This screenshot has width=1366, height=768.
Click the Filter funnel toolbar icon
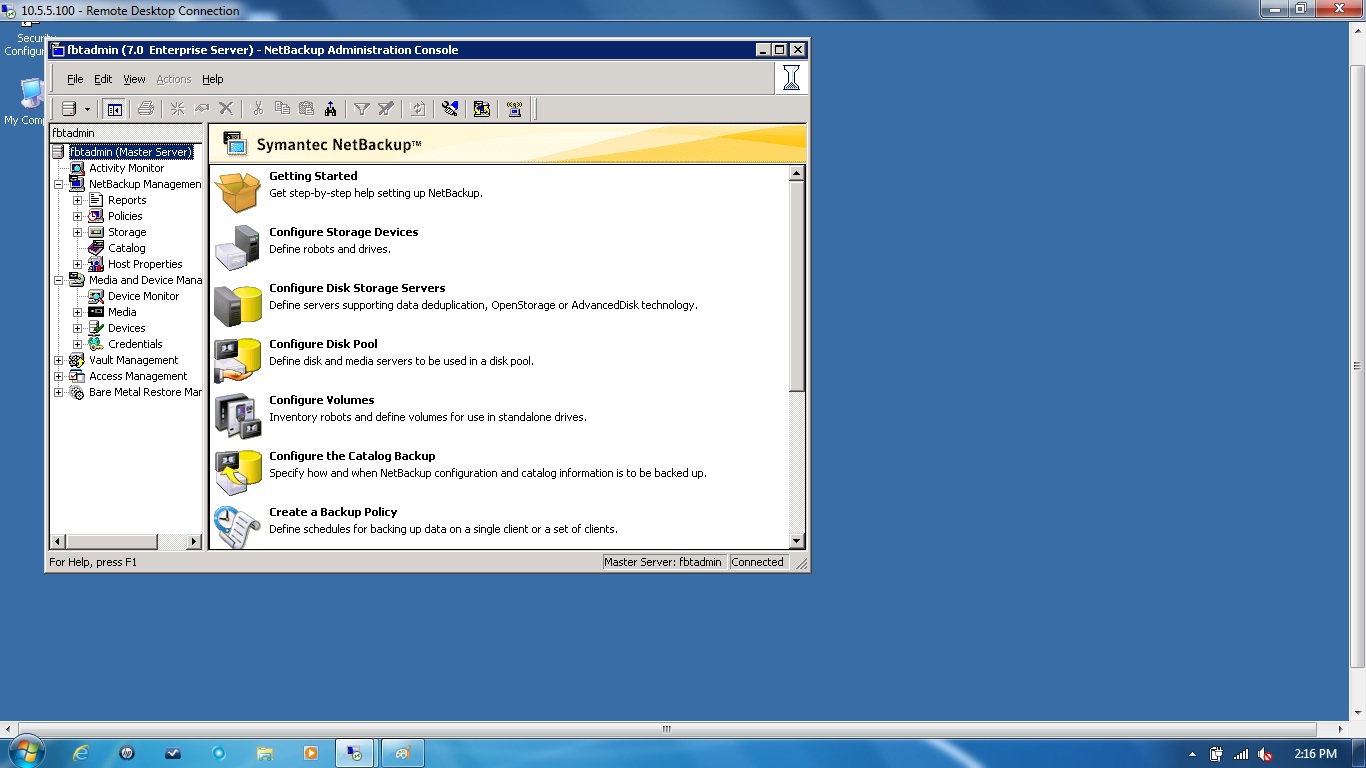point(362,108)
